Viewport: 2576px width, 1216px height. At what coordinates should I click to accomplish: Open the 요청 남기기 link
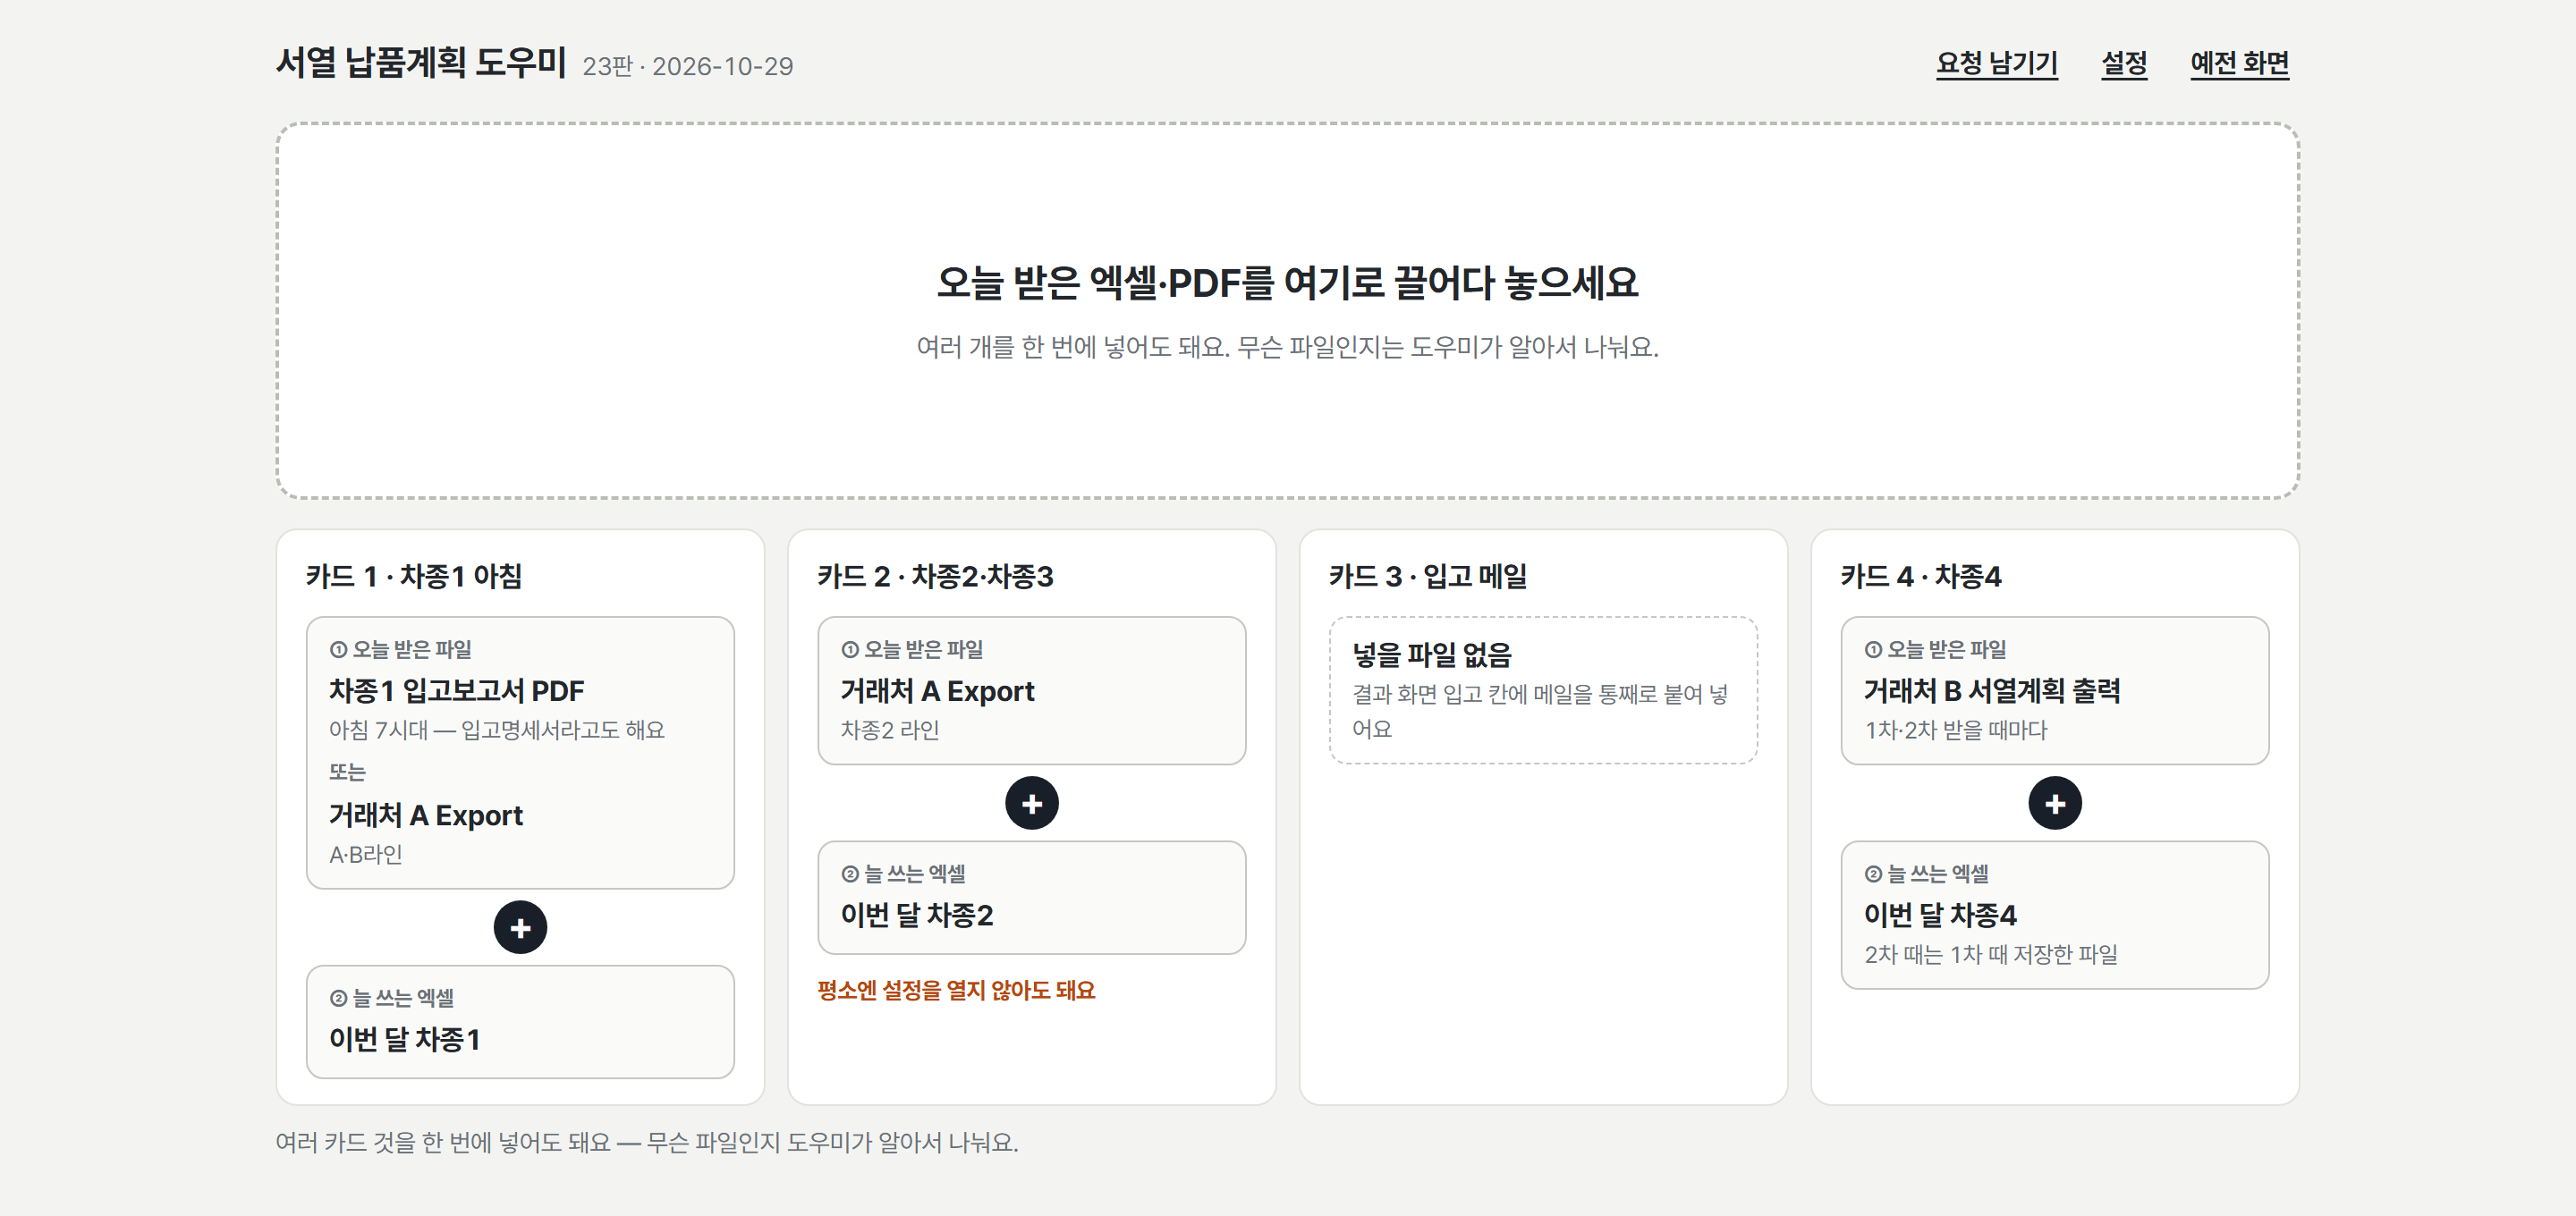(1996, 63)
